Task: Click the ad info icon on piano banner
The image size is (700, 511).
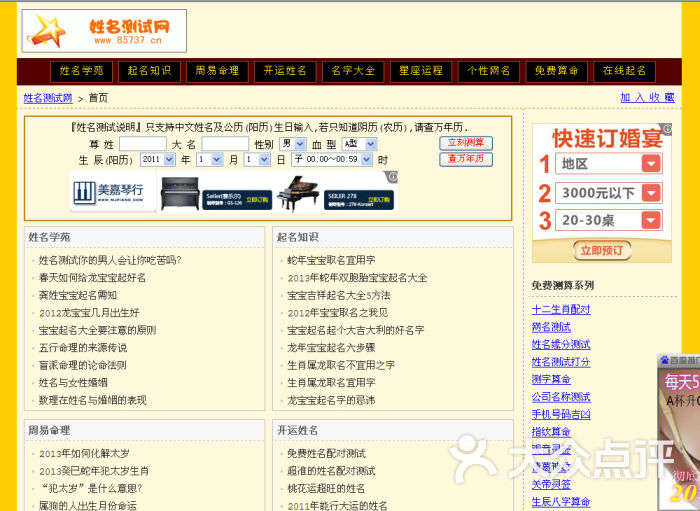Action: point(392,177)
